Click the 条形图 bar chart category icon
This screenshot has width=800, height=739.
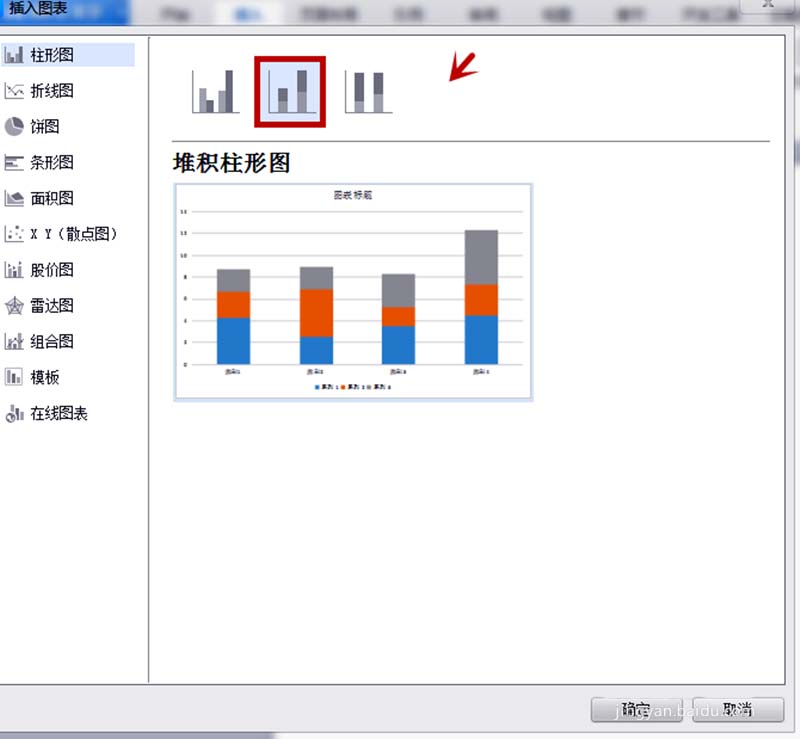(14, 162)
